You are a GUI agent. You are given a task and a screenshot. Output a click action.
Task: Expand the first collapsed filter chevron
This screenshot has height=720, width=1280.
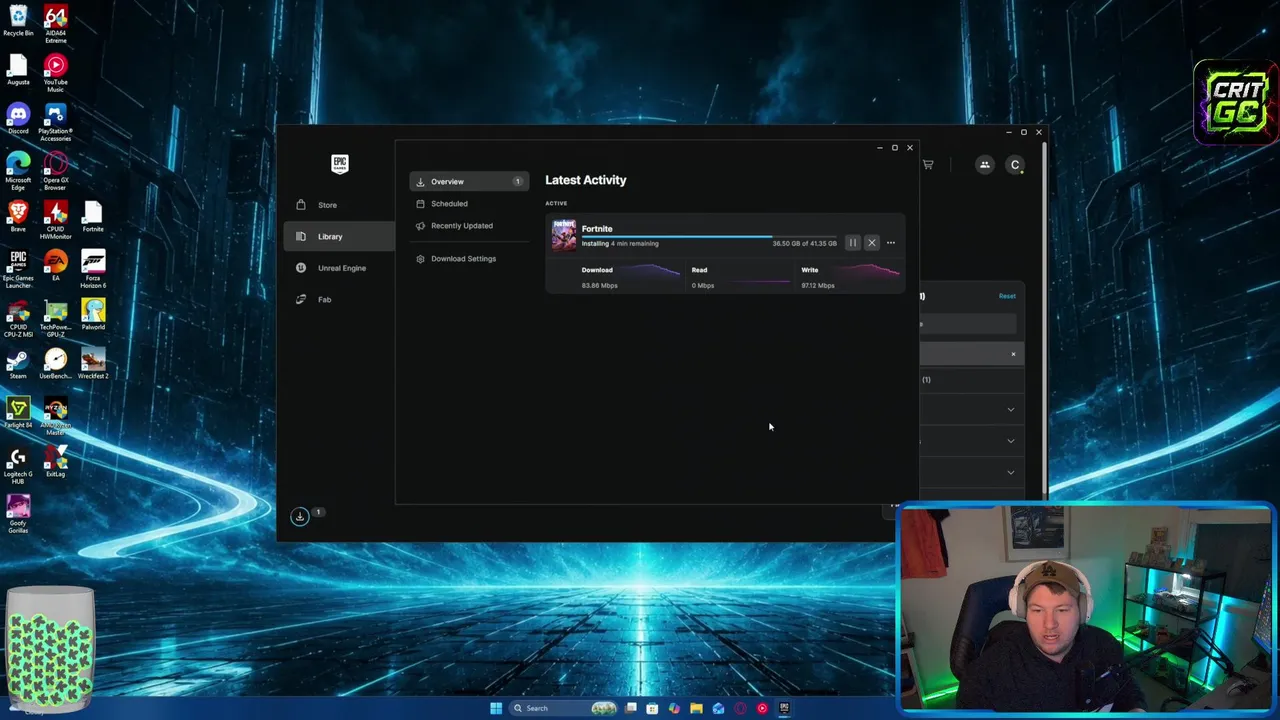click(x=1011, y=410)
